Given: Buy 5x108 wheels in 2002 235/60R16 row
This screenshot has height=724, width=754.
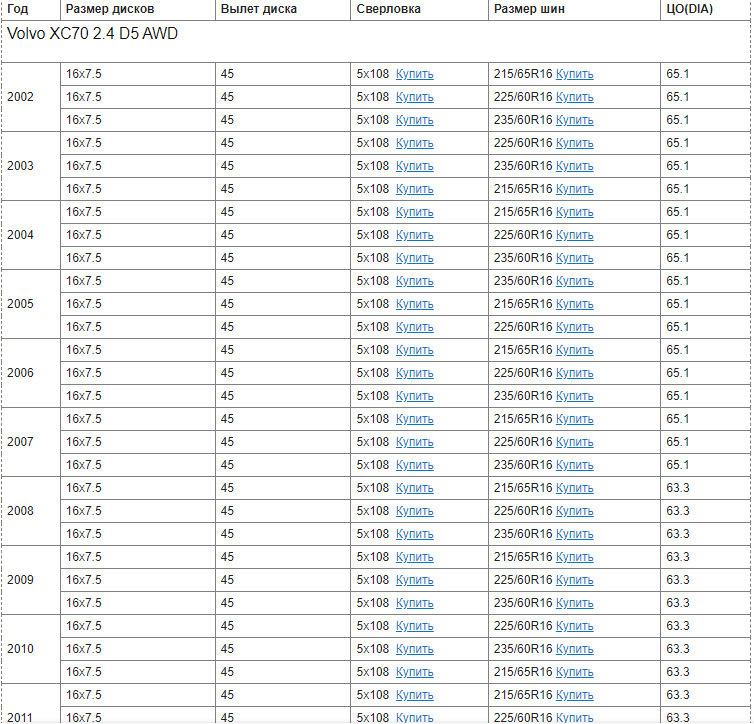Looking at the screenshot, I should (x=415, y=120).
